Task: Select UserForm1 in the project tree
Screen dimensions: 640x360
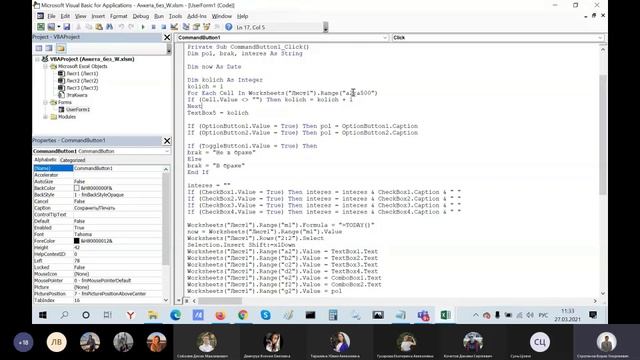Action: (x=74, y=109)
